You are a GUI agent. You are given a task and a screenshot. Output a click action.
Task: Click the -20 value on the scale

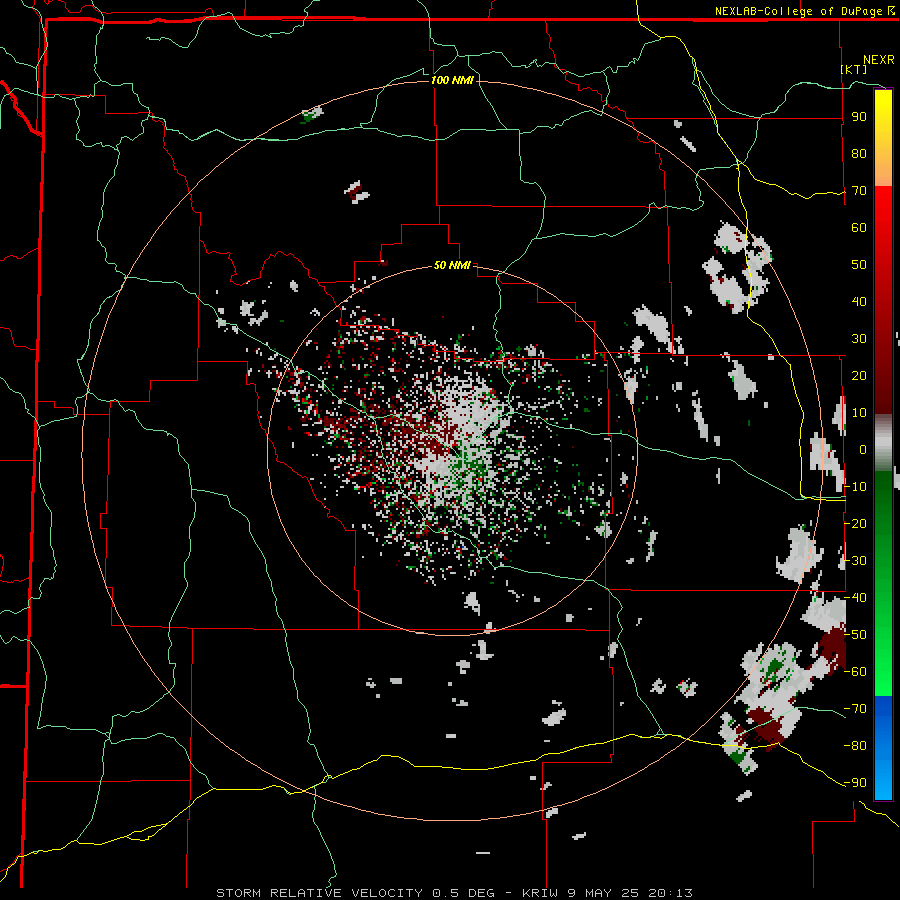coord(855,523)
